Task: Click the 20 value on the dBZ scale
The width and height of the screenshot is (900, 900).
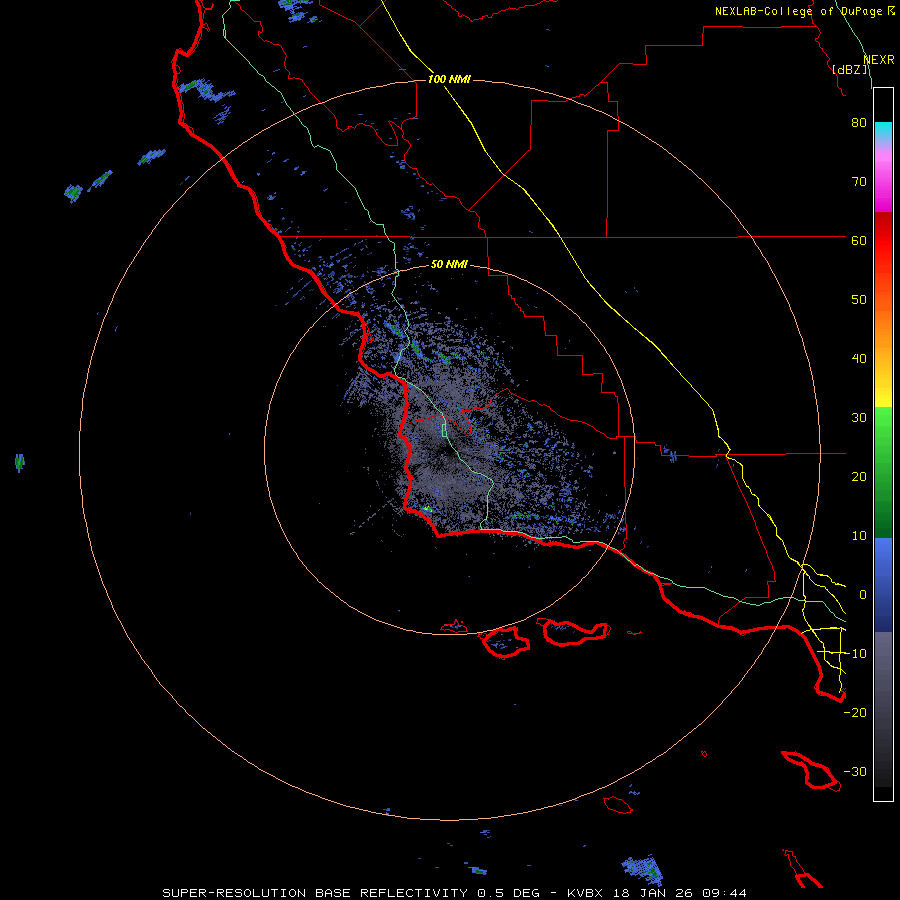Action: 859,477
